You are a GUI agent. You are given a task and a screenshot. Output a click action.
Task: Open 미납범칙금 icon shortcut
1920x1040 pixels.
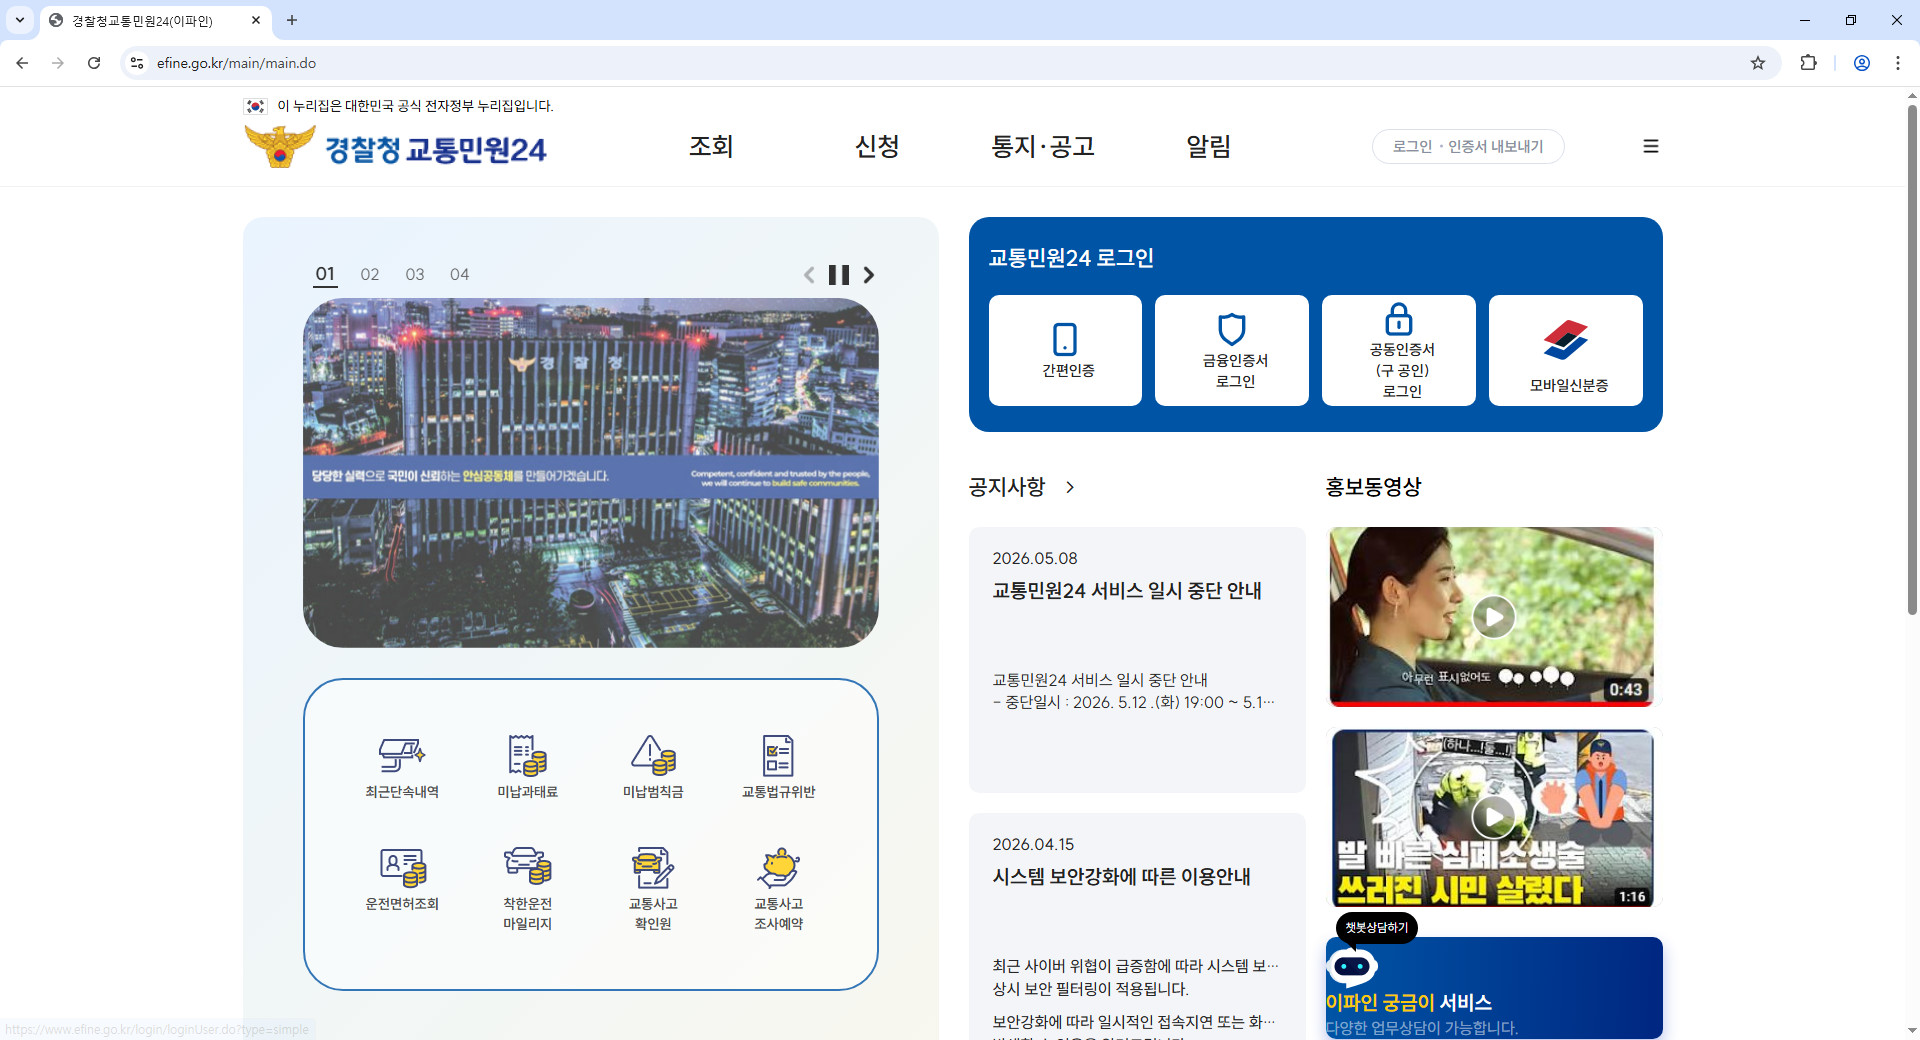(653, 767)
